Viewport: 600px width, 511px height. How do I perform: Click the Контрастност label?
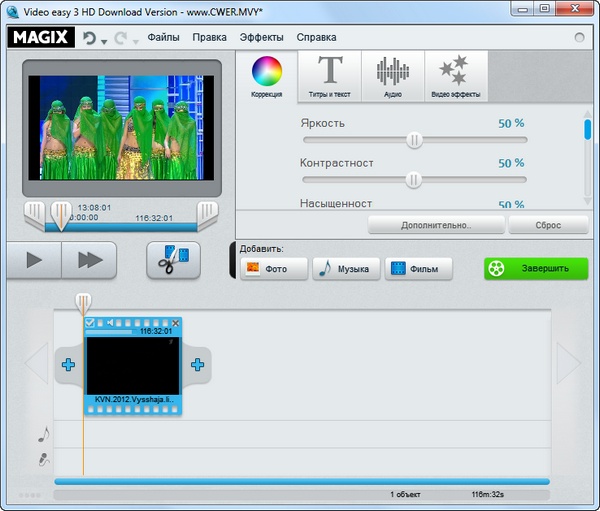[x=337, y=163]
